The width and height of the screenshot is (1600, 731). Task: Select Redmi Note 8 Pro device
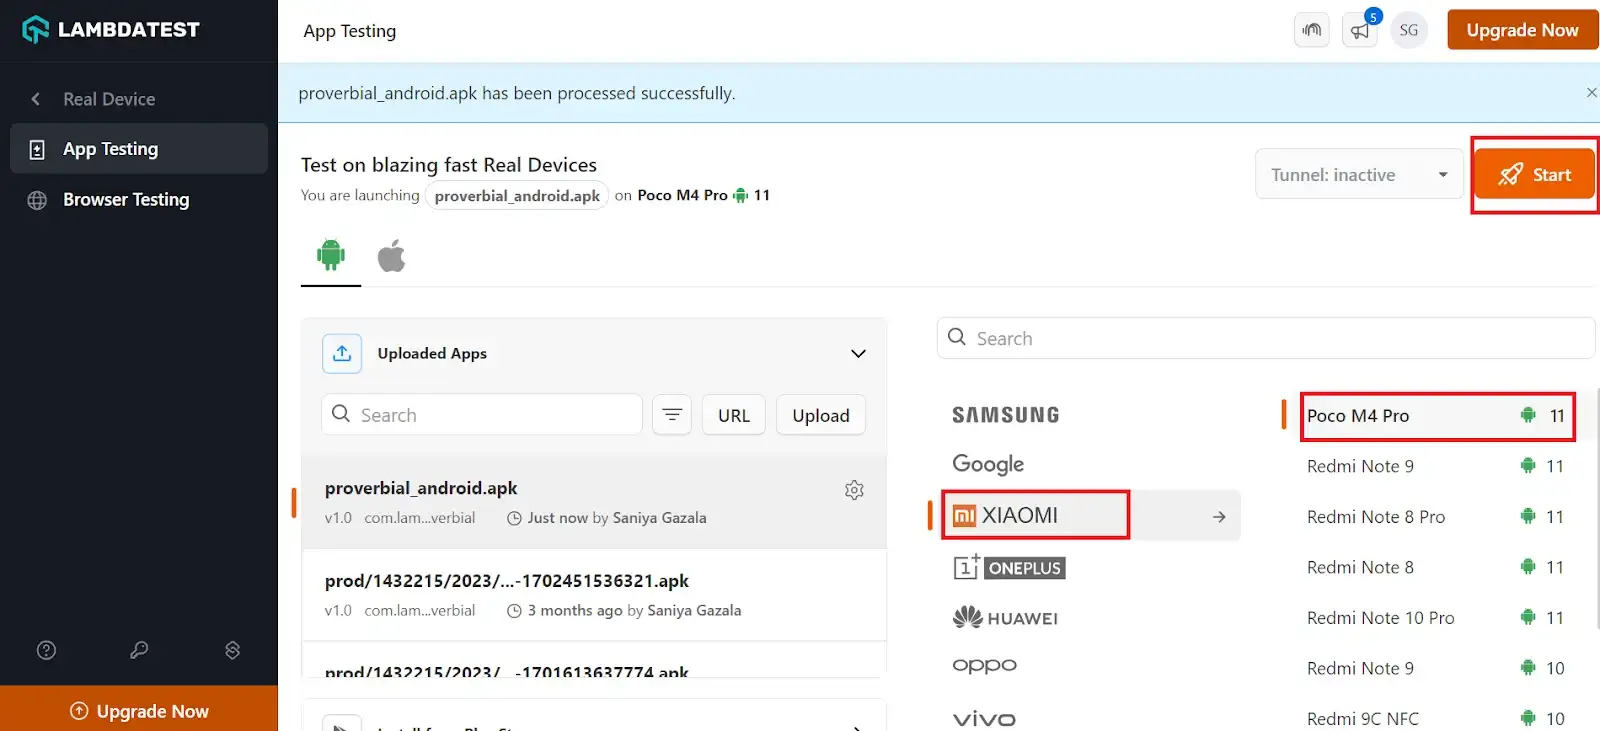[x=1438, y=517]
